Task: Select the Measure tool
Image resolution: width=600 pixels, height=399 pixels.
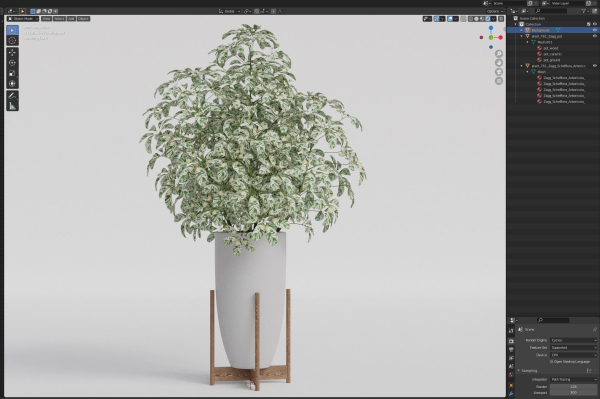Action: [x=12, y=106]
